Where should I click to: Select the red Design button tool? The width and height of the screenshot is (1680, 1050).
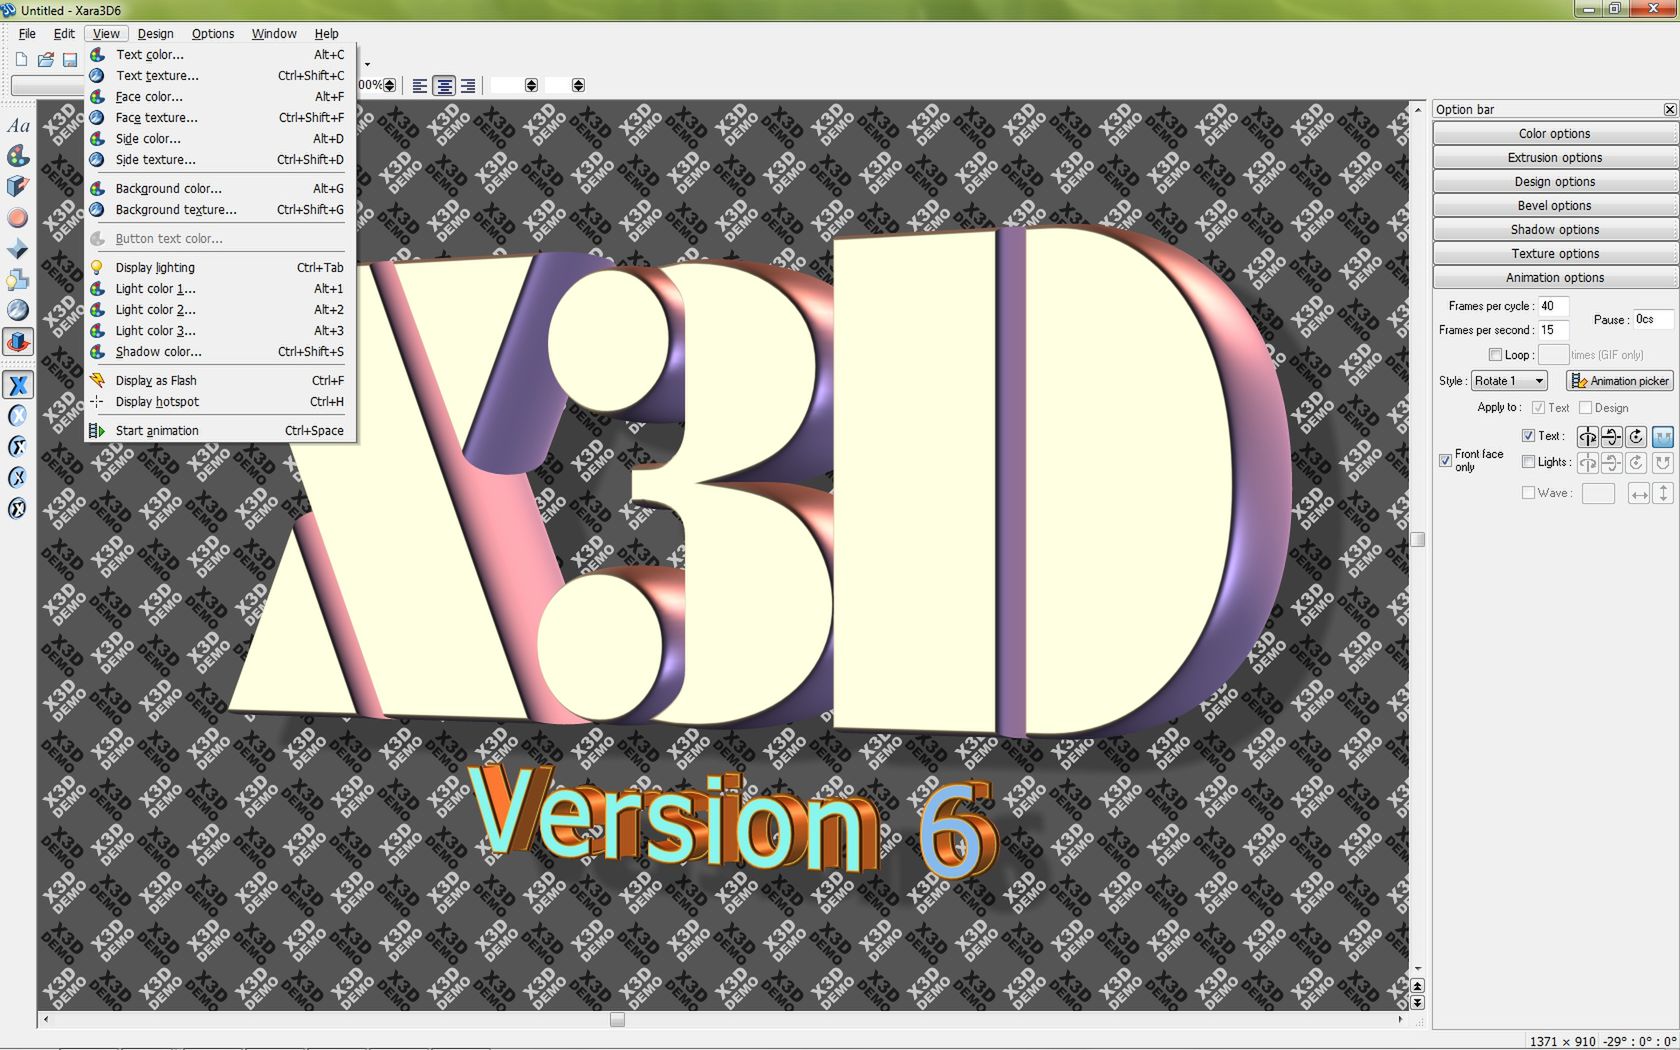[x=18, y=218]
